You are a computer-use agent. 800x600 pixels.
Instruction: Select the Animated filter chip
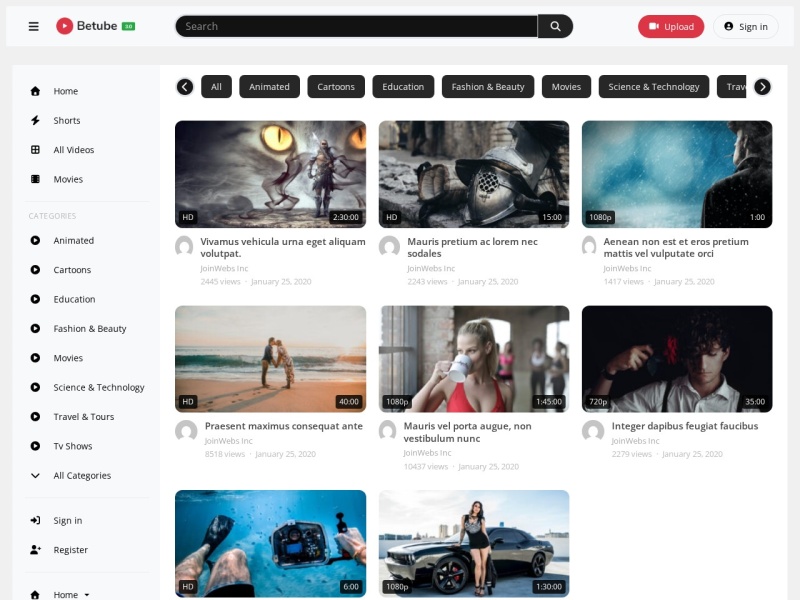269,87
